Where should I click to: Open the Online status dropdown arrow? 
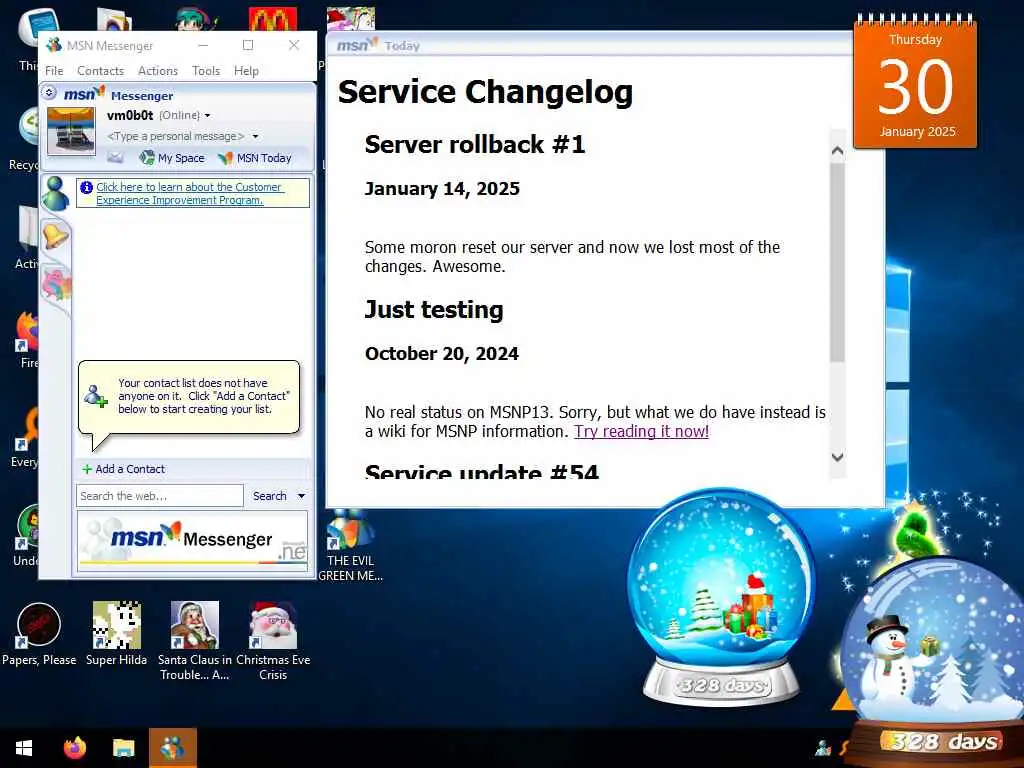tap(208, 116)
